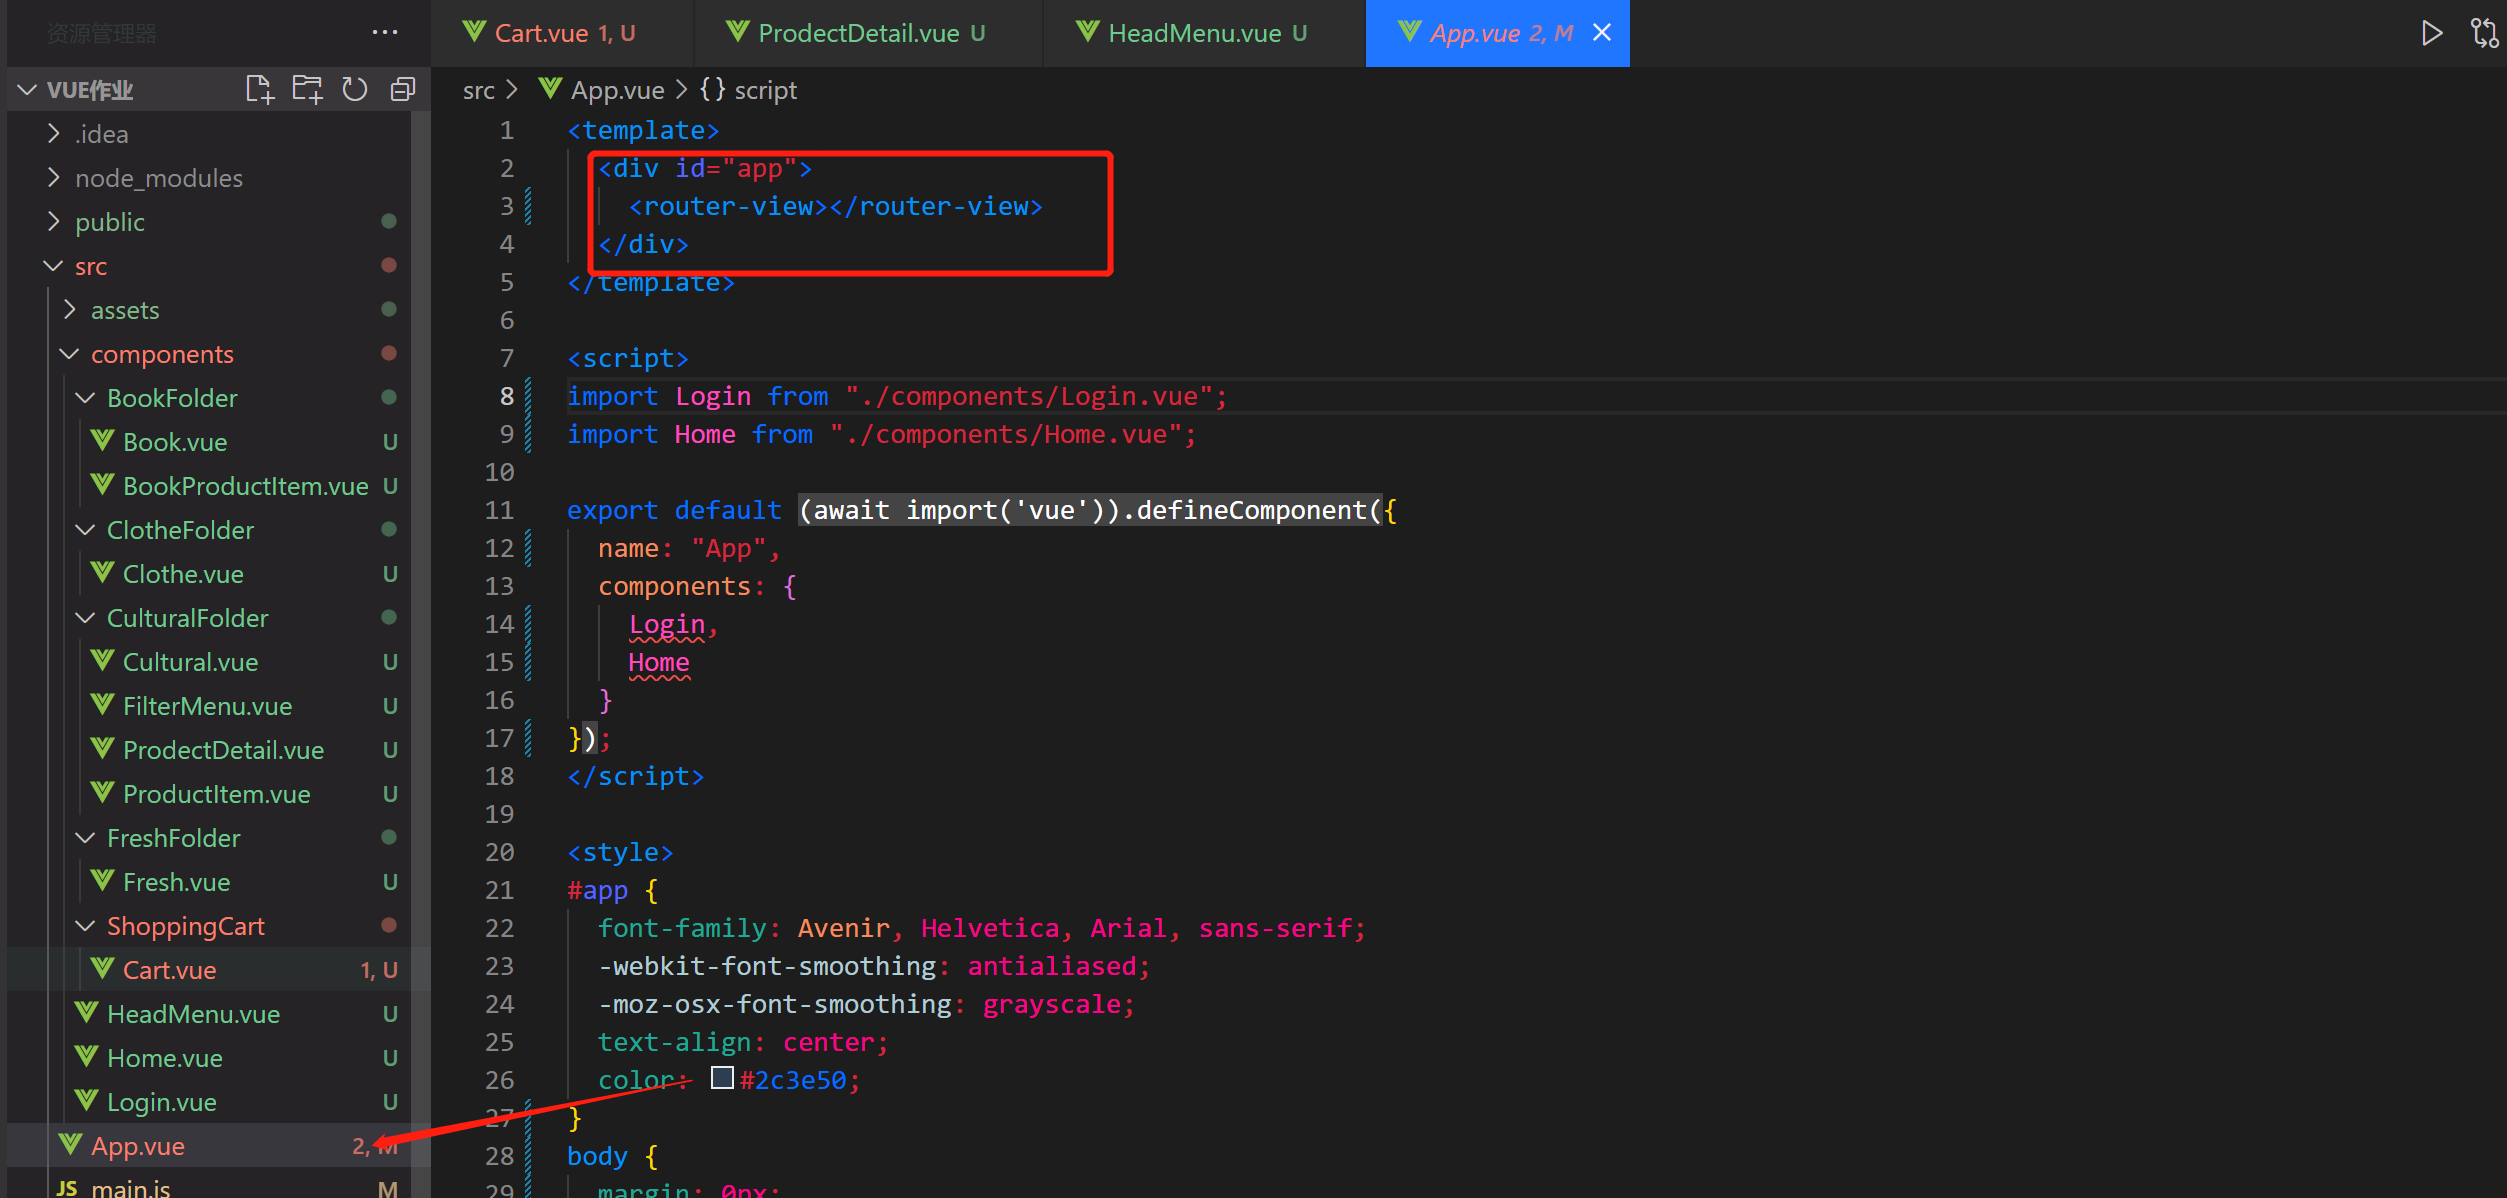Close the App.vue tab
This screenshot has width=2507, height=1198.
1602,33
